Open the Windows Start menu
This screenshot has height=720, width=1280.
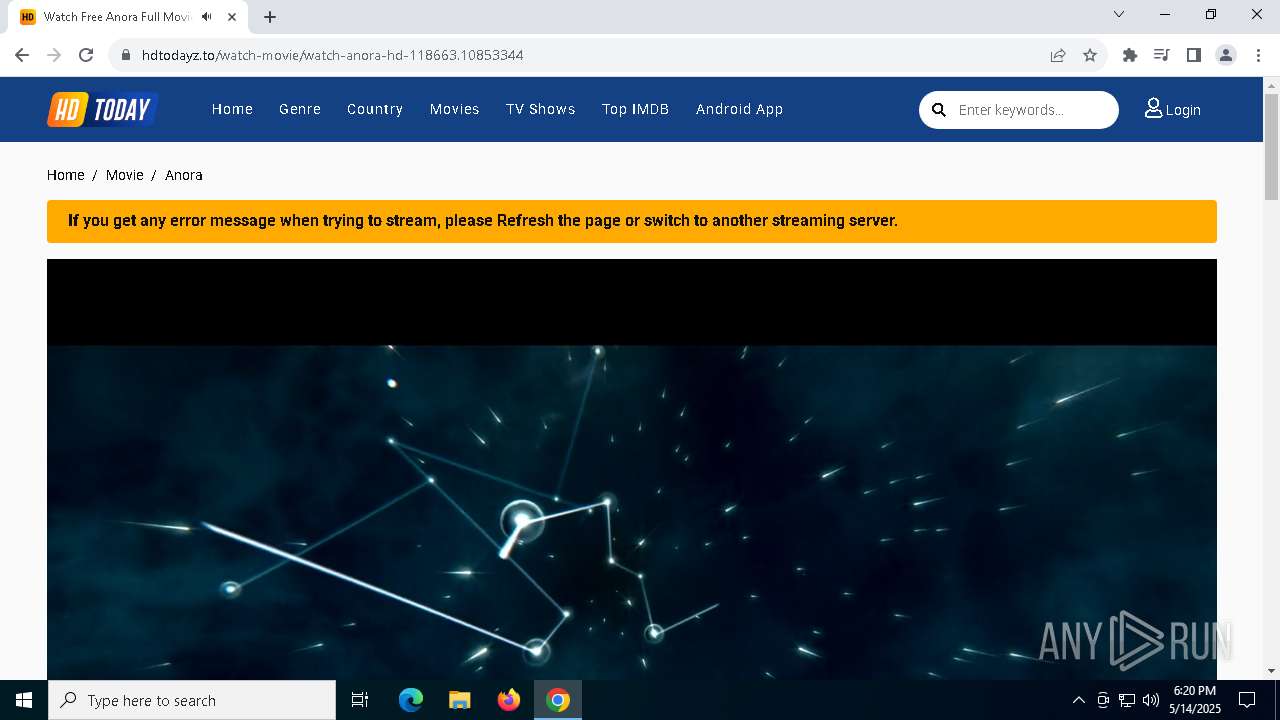(24, 700)
